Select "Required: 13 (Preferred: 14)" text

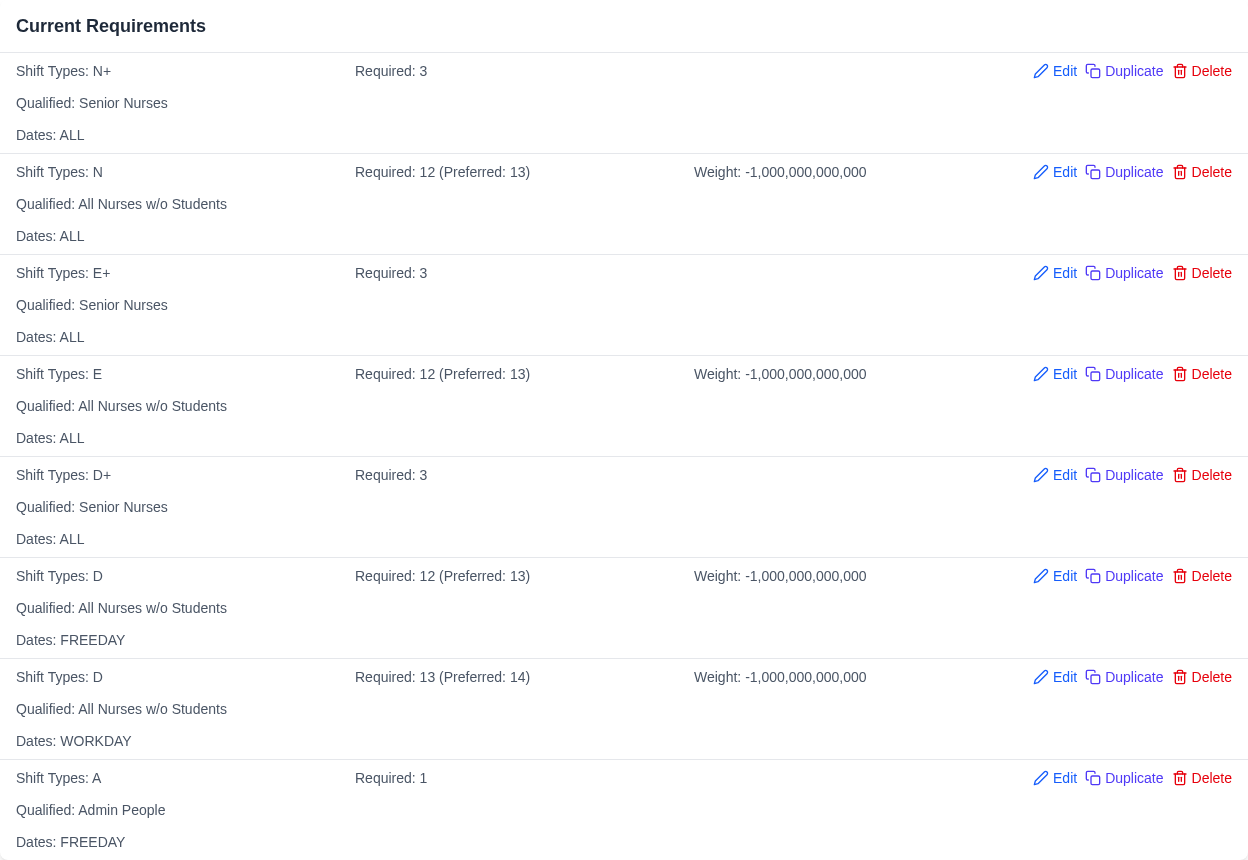[443, 677]
